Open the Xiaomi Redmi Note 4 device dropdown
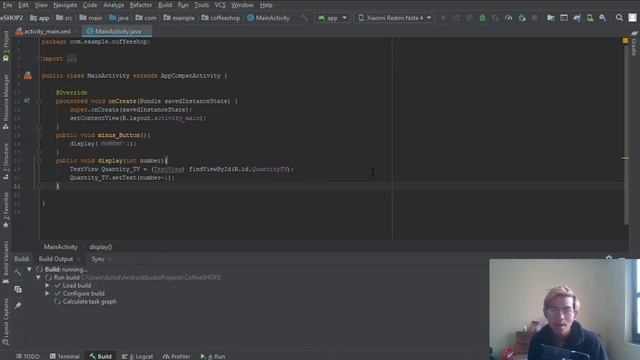 (x=394, y=18)
